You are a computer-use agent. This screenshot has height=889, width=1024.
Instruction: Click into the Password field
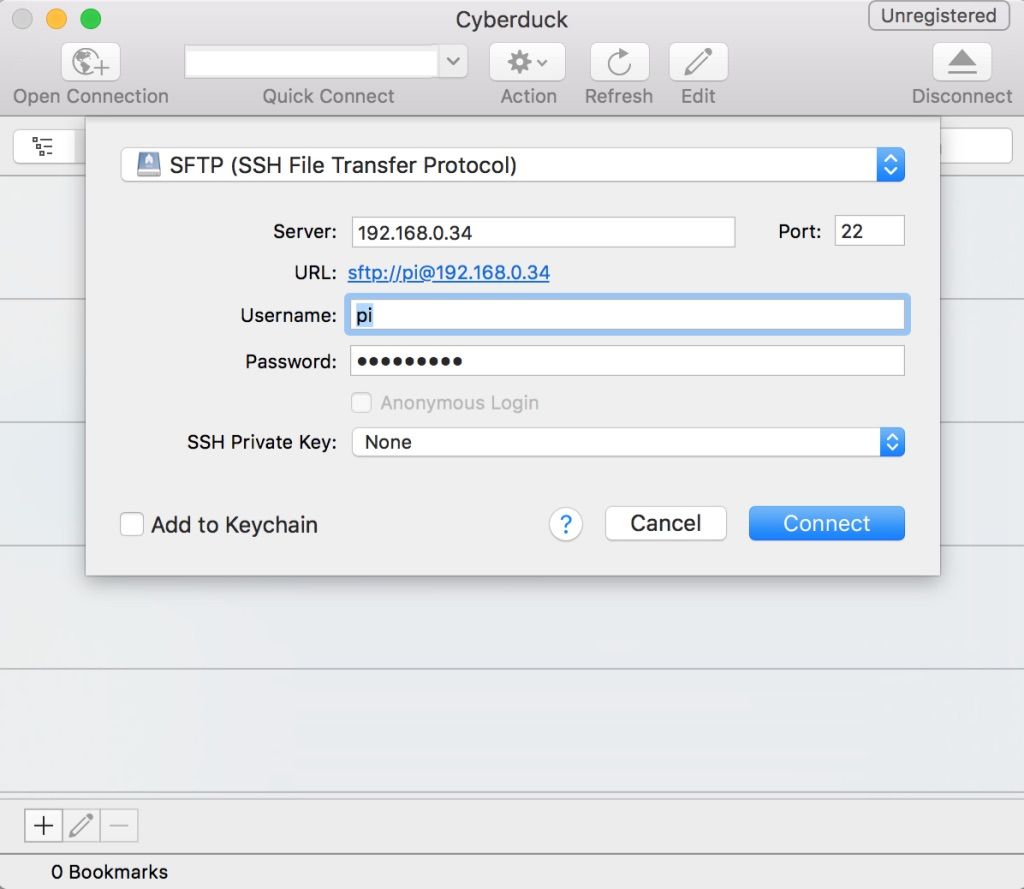[627, 361]
